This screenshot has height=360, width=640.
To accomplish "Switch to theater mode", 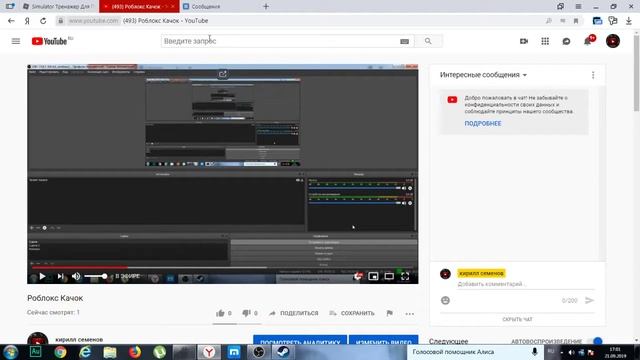I will pos(389,277).
